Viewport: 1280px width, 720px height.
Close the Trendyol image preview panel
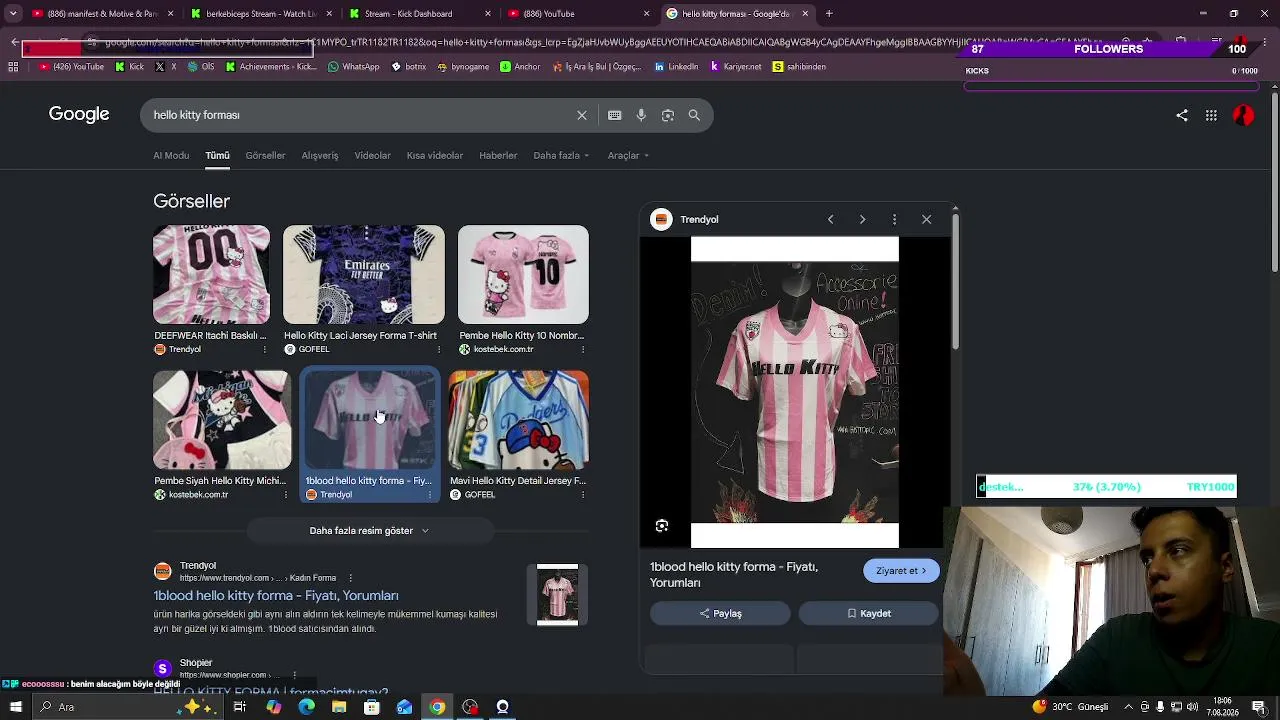click(926, 219)
